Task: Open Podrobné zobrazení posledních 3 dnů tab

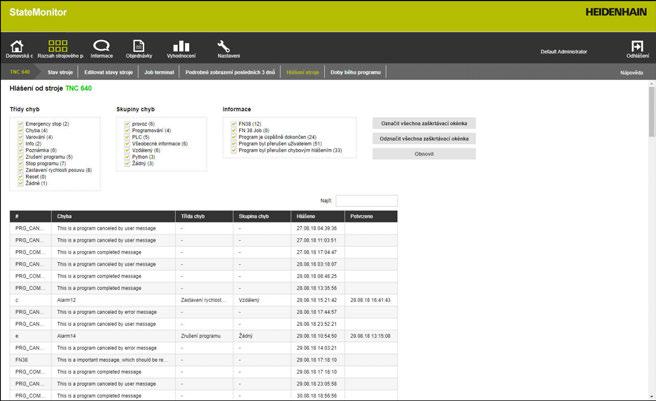Action: point(230,72)
